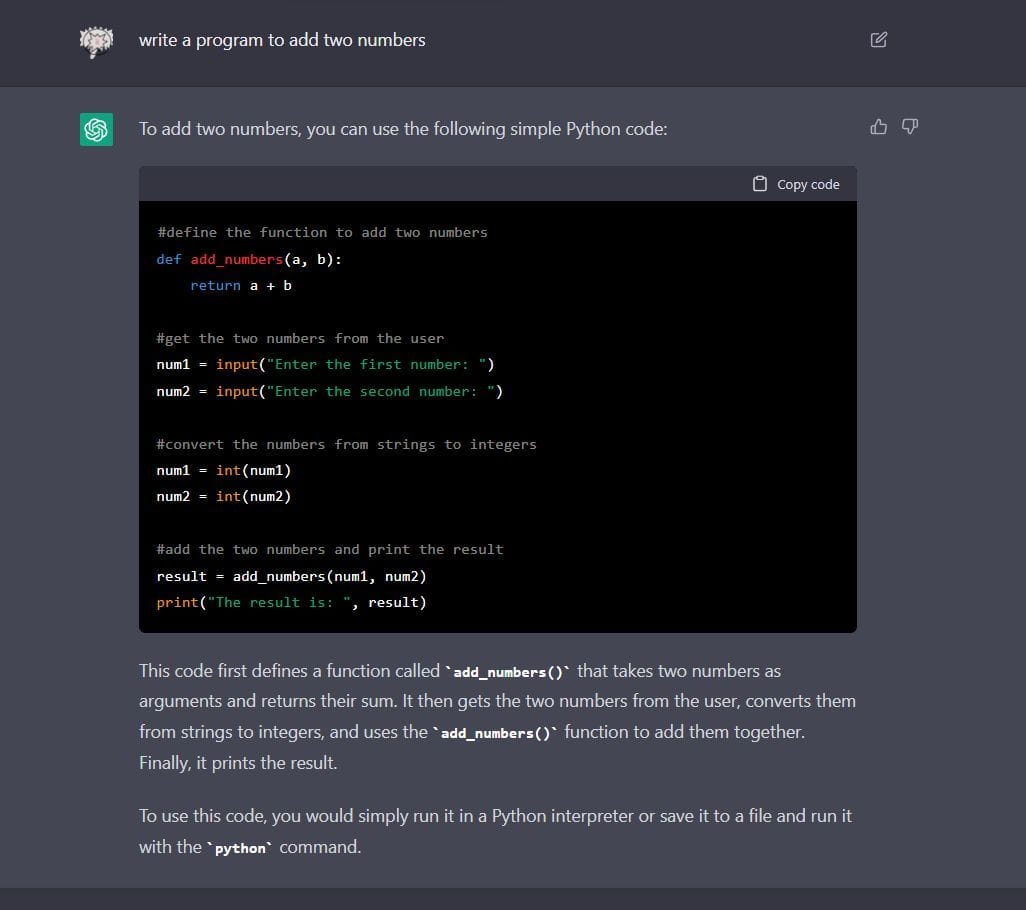
Task: Click the num2 int conversion line
Action: (223, 496)
